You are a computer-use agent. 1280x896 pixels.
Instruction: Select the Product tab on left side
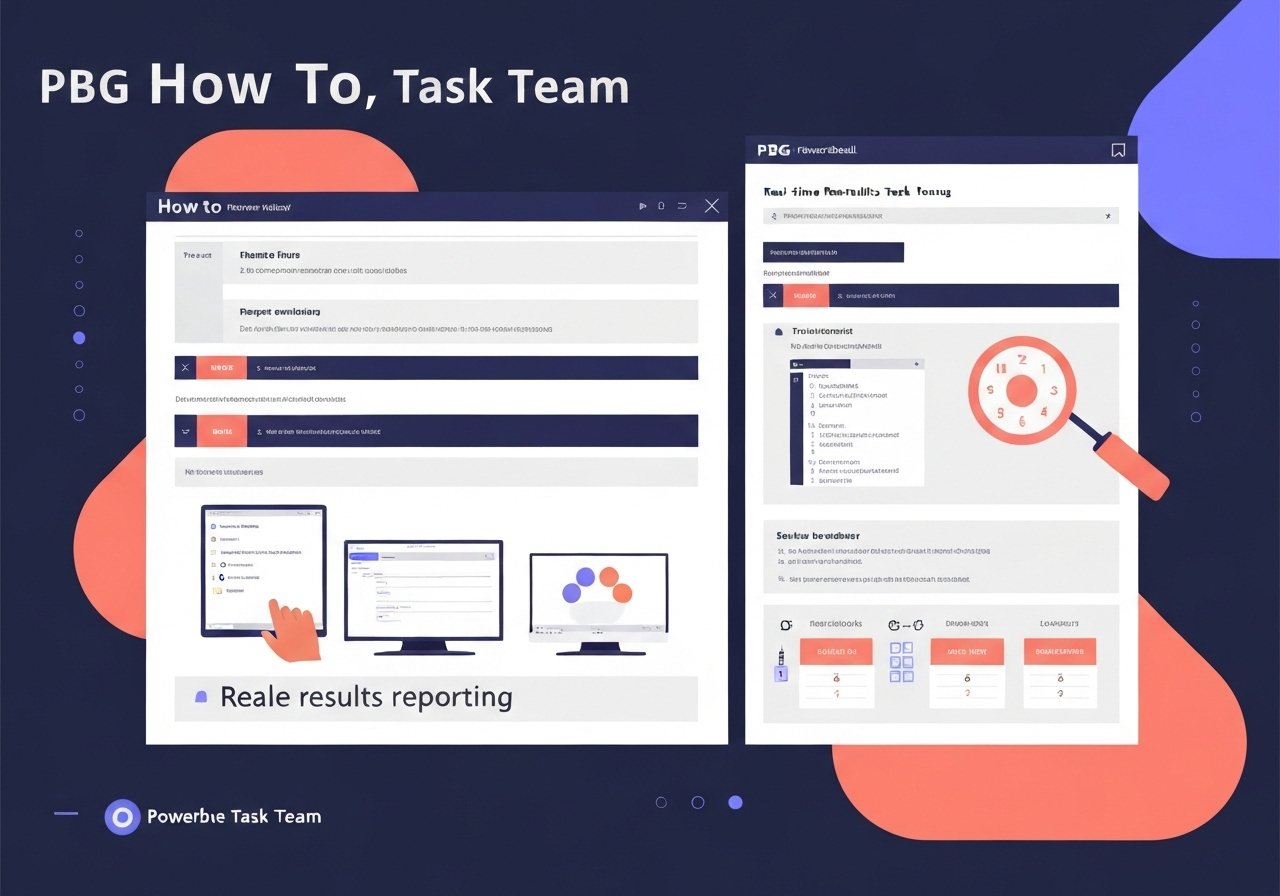click(198, 256)
